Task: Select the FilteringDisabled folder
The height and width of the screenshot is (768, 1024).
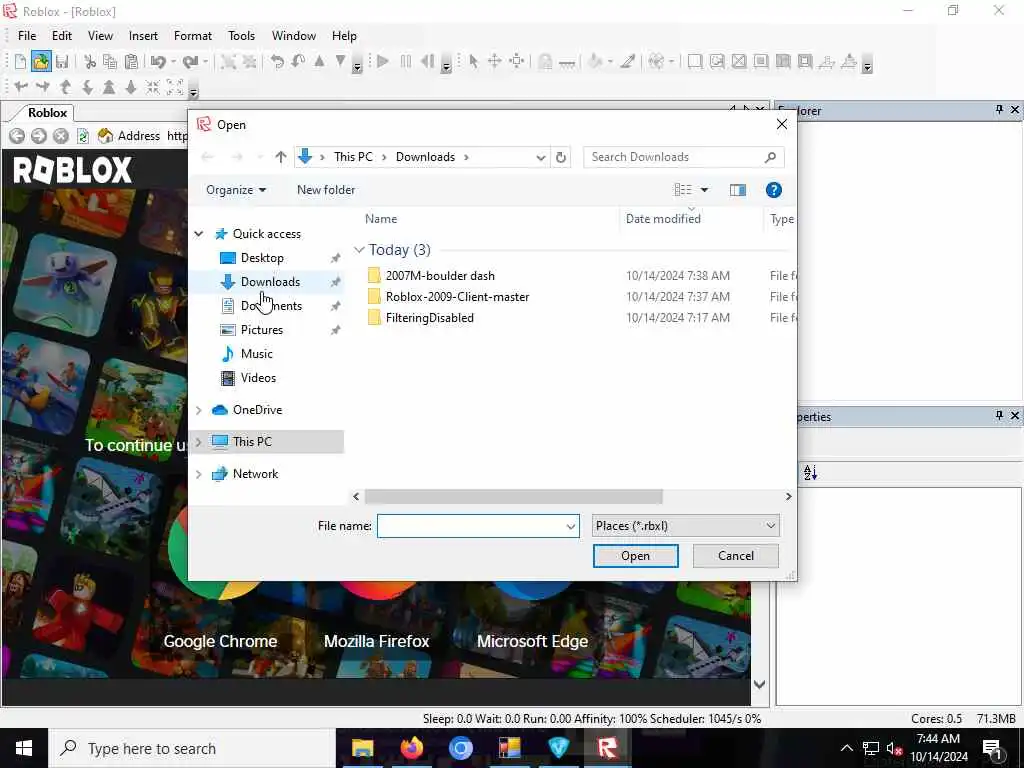Action: click(430, 318)
